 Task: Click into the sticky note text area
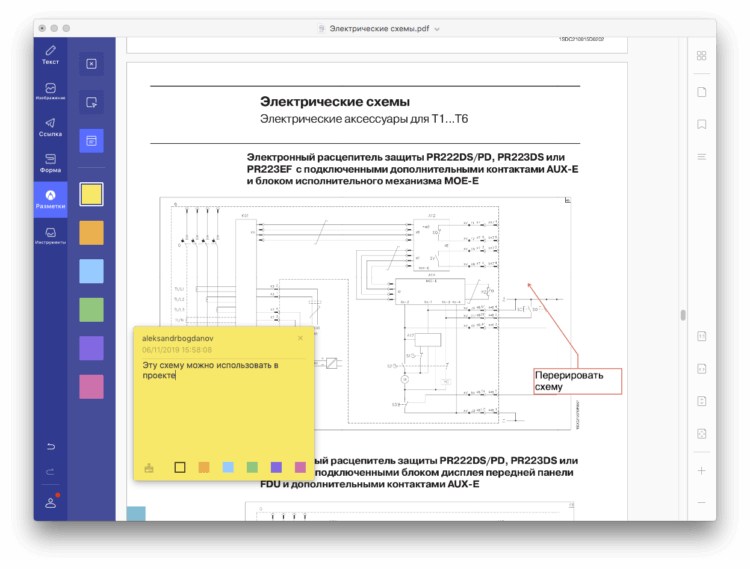224,409
